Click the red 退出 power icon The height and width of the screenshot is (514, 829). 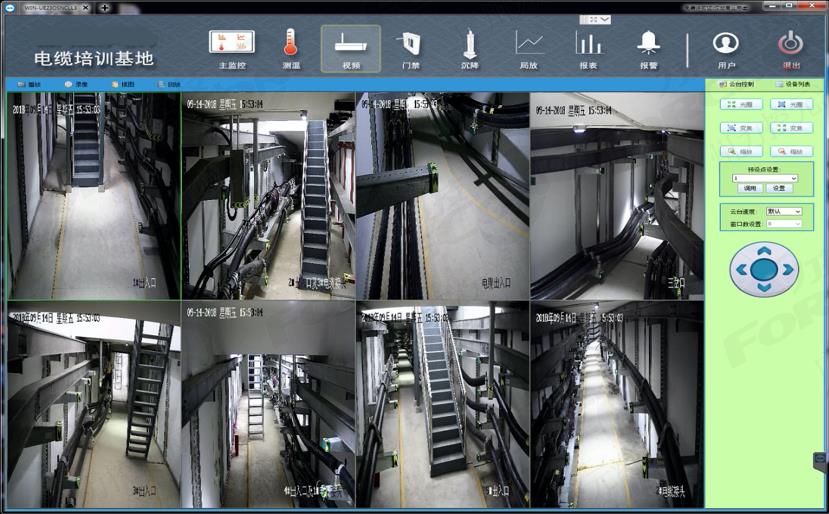(x=791, y=50)
